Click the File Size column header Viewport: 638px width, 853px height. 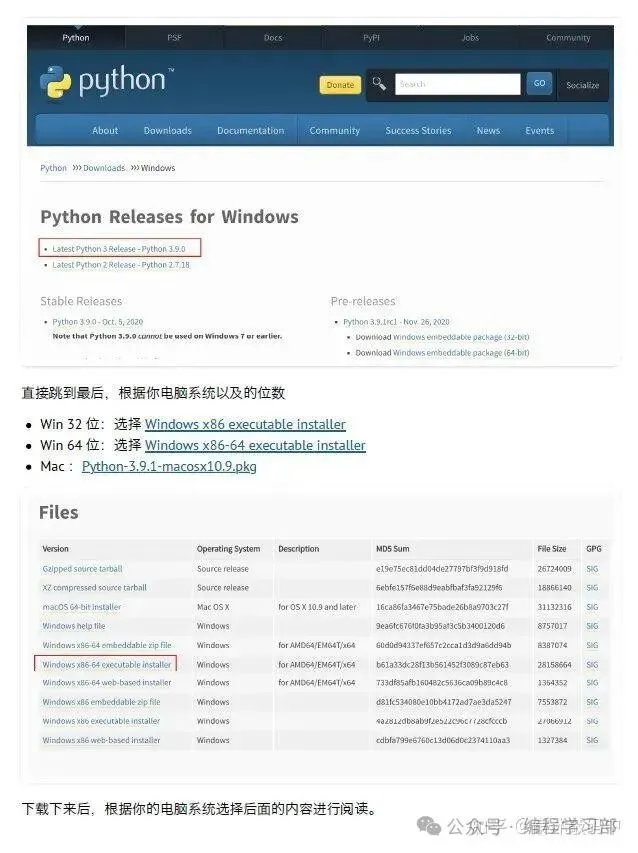click(552, 548)
